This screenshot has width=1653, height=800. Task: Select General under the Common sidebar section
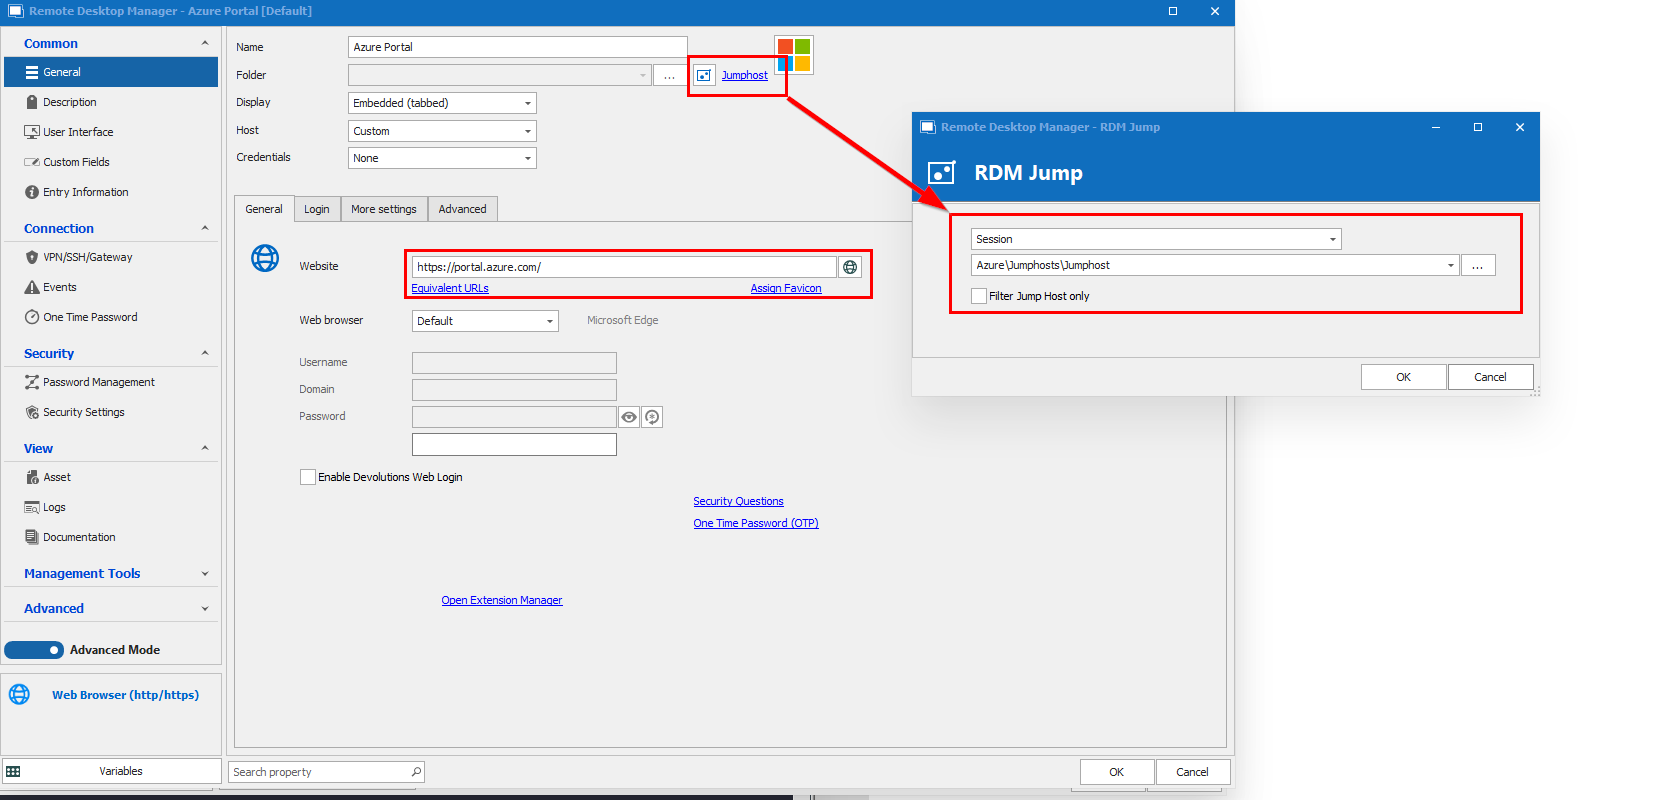point(111,72)
